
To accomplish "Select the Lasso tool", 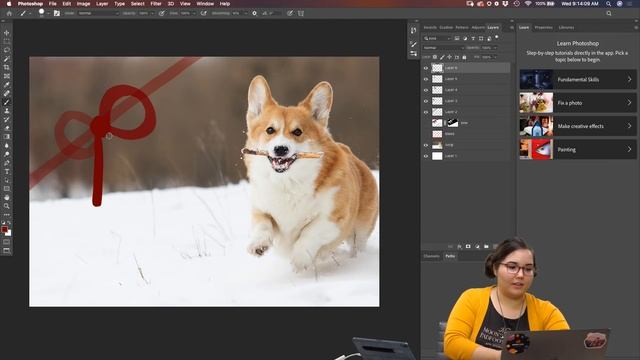I will point(7,50).
